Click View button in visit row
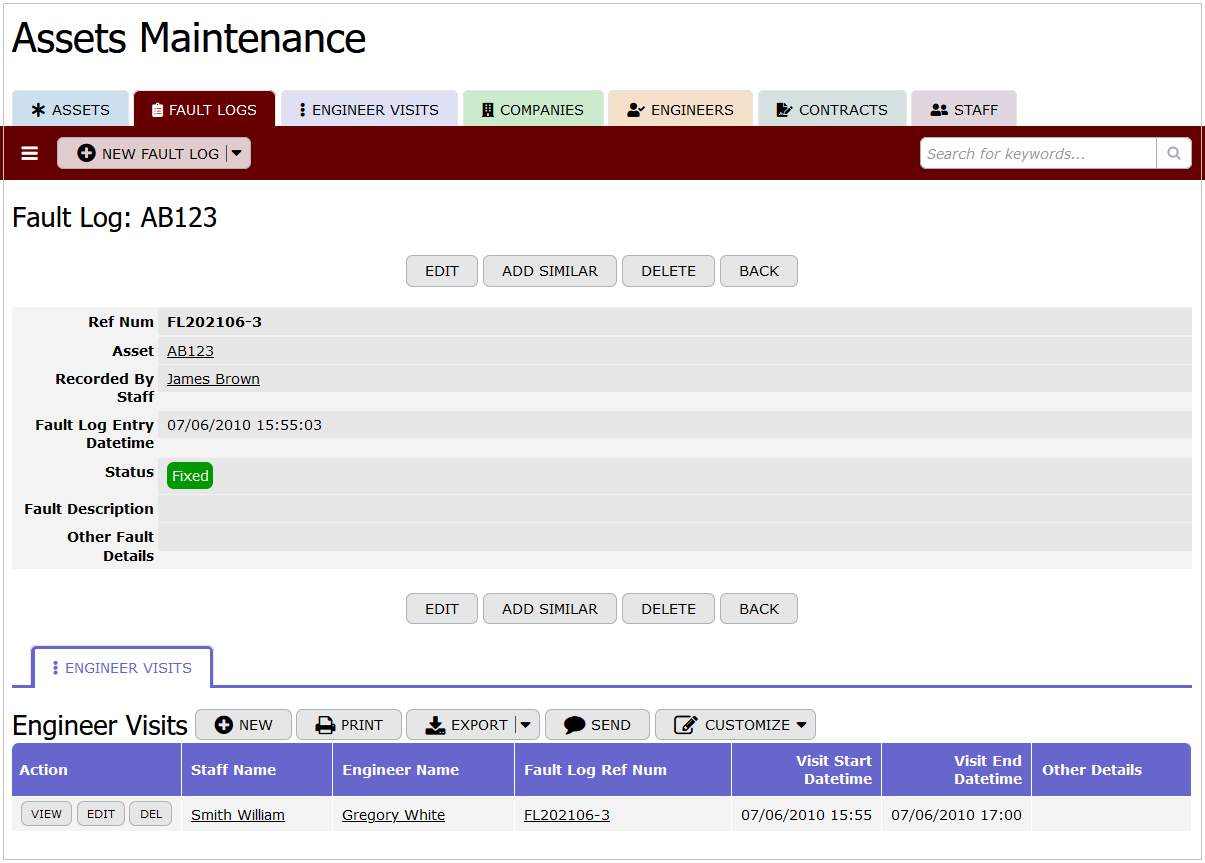Screen dimensions: 1205x863 point(46,814)
